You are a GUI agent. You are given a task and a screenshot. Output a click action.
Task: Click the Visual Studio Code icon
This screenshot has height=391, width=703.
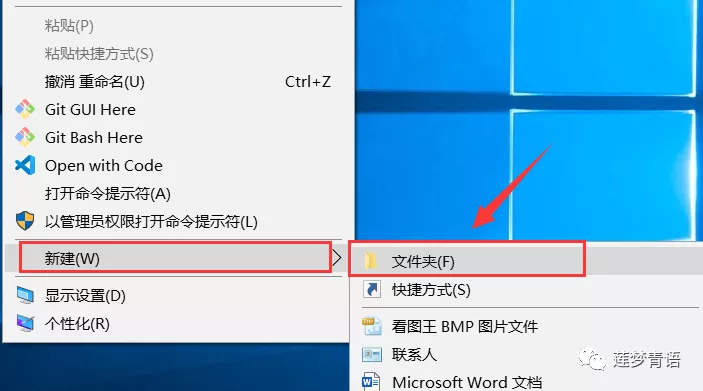(x=25, y=165)
